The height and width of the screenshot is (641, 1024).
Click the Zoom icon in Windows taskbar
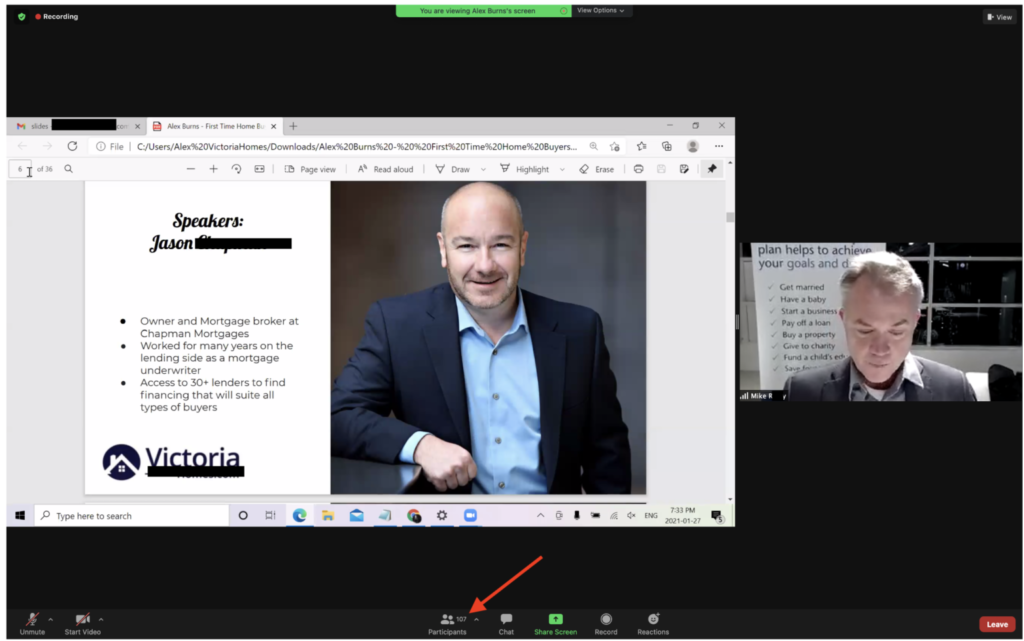point(470,516)
